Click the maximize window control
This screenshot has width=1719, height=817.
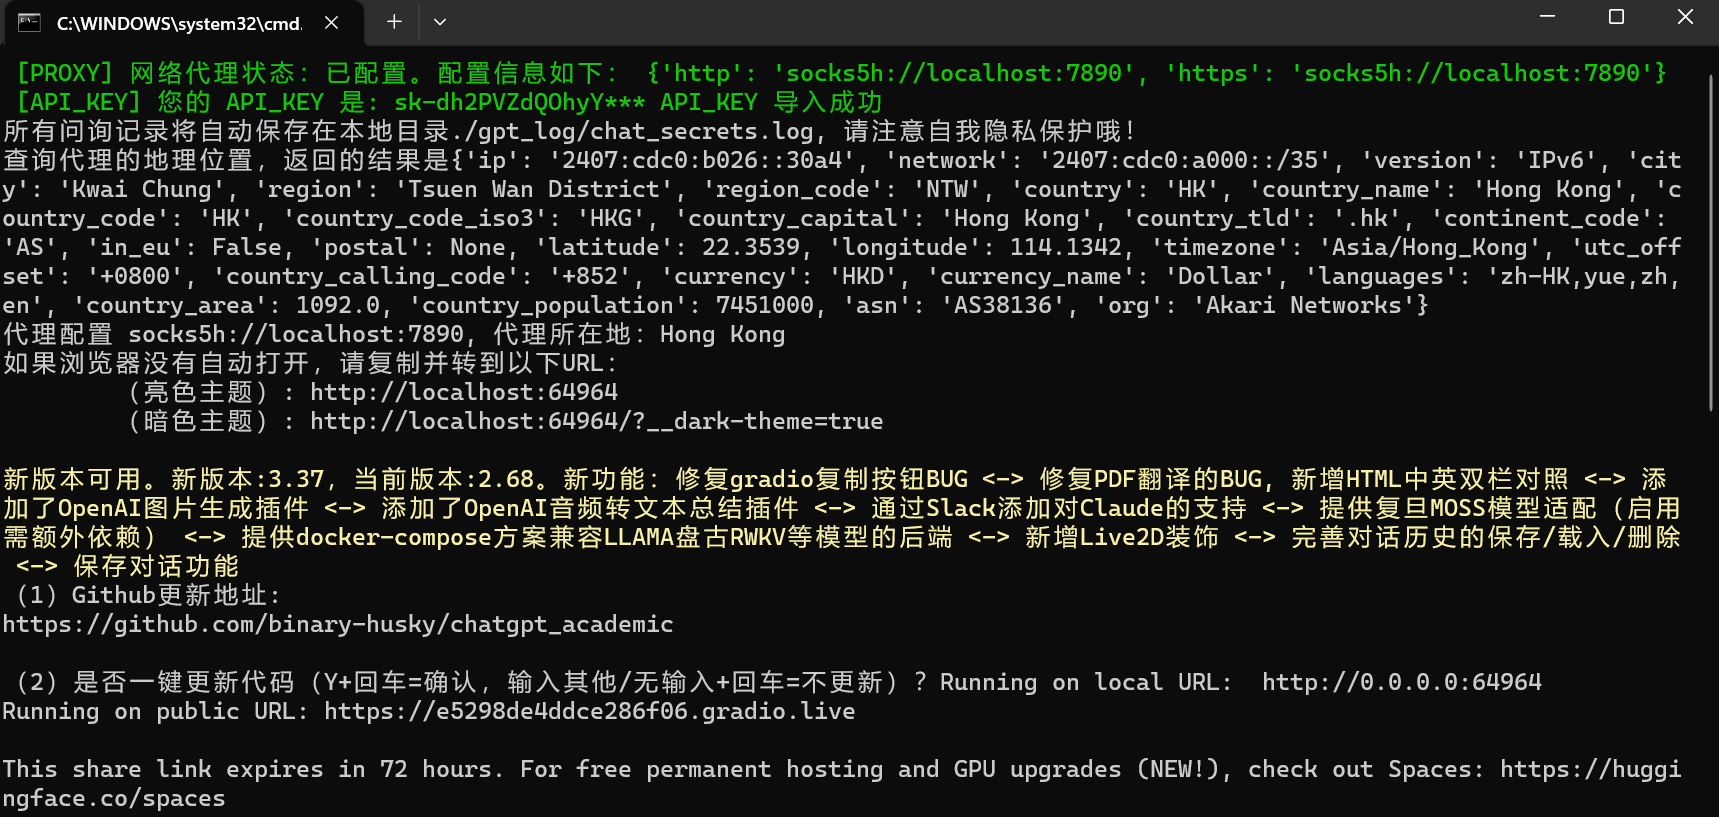coord(1616,17)
